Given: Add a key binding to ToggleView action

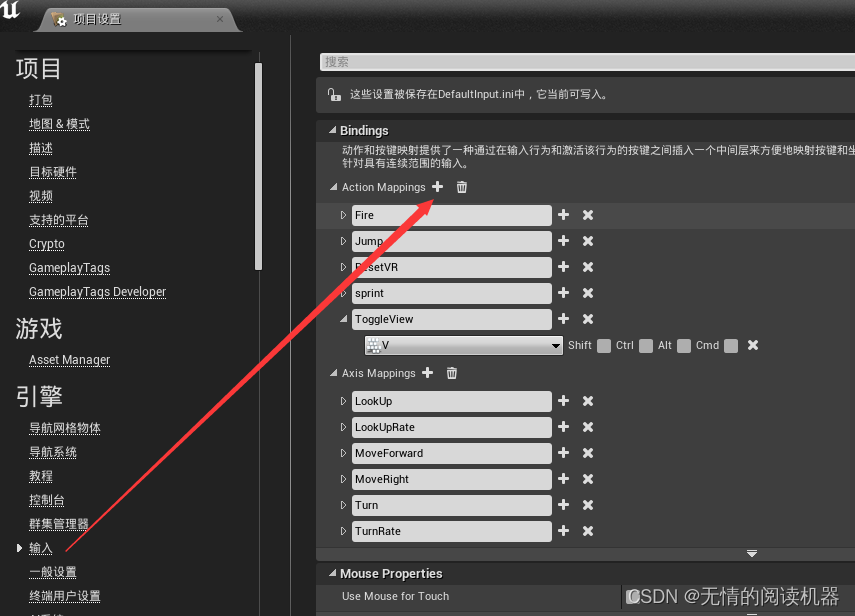Looking at the screenshot, I should (563, 318).
